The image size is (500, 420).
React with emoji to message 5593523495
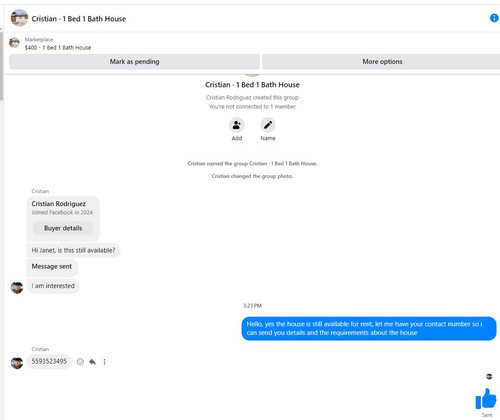[80, 362]
